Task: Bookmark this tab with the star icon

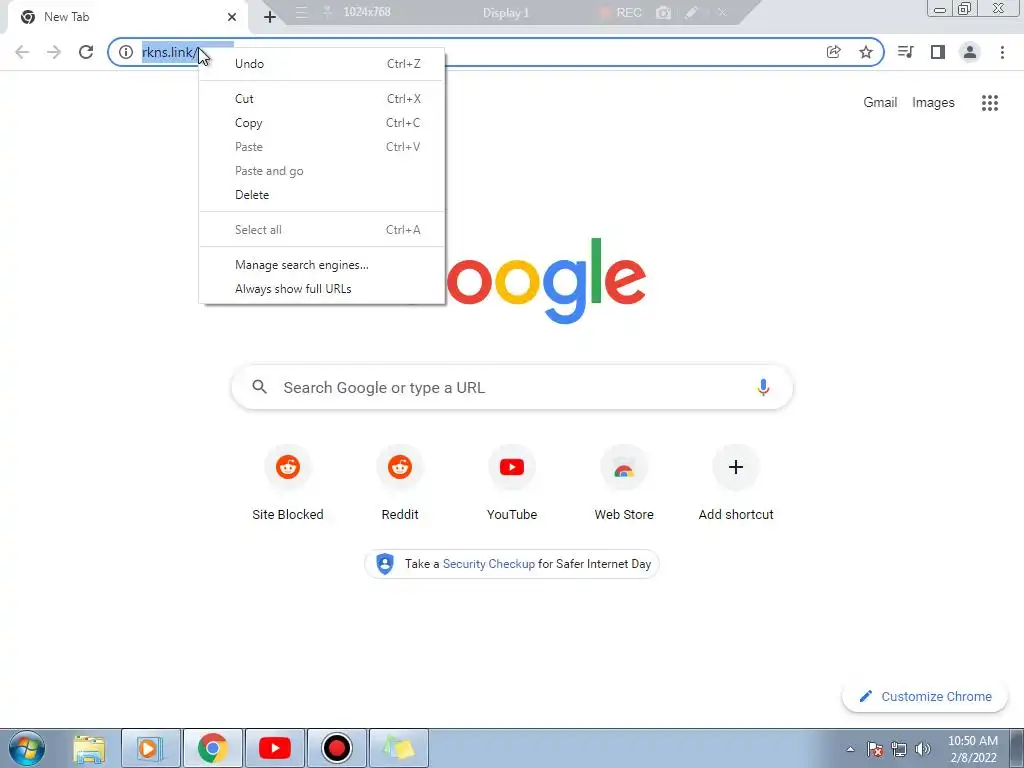Action: [865, 52]
